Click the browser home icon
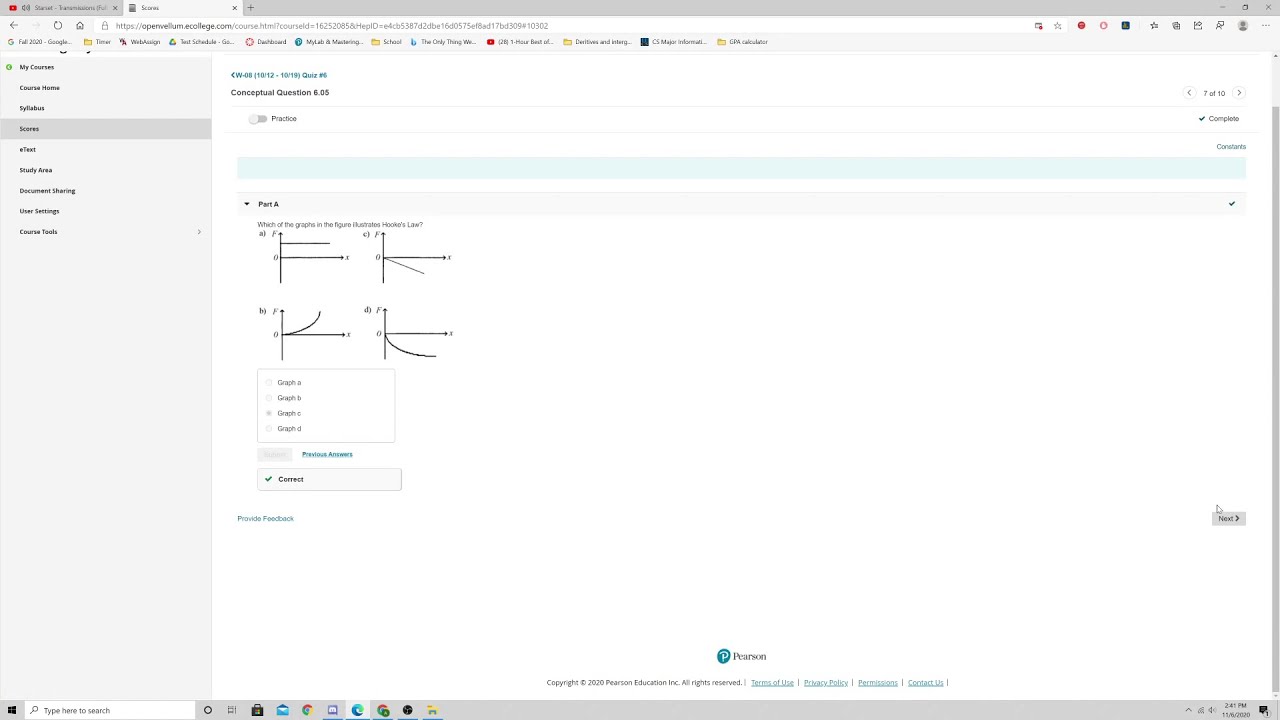Viewport: 1280px width, 720px height. (x=80, y=25)
